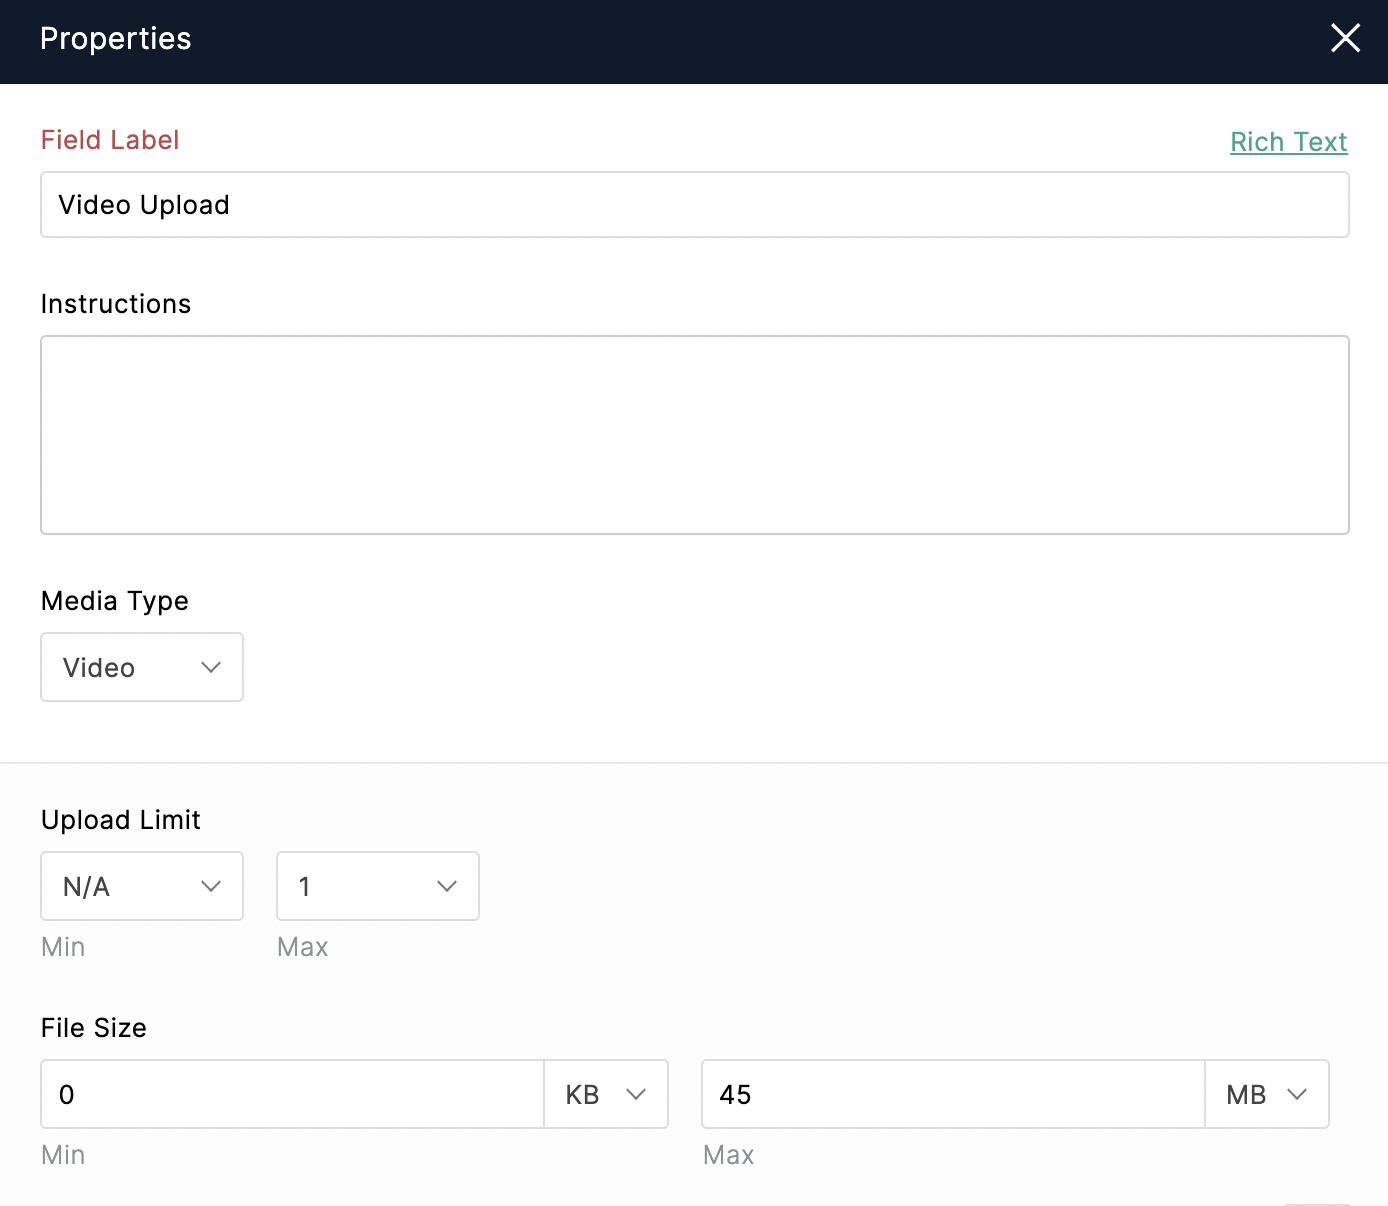Screen dimensions: 1388x1206
Task: Close the Properties panel
Action: [x=1345, y=39]
